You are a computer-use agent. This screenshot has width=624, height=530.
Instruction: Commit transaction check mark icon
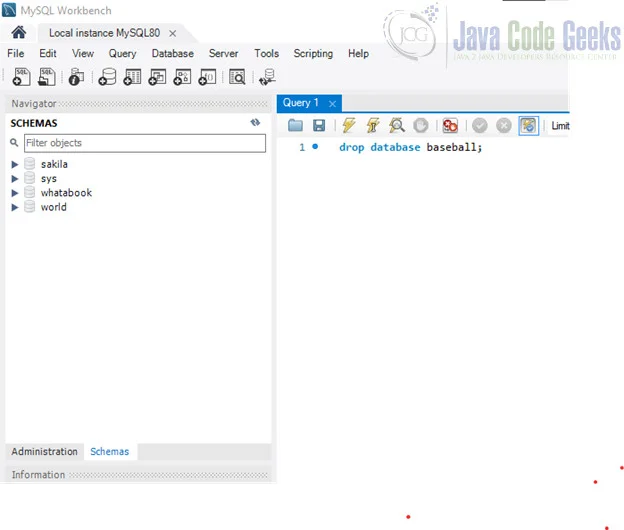[480, 126]
